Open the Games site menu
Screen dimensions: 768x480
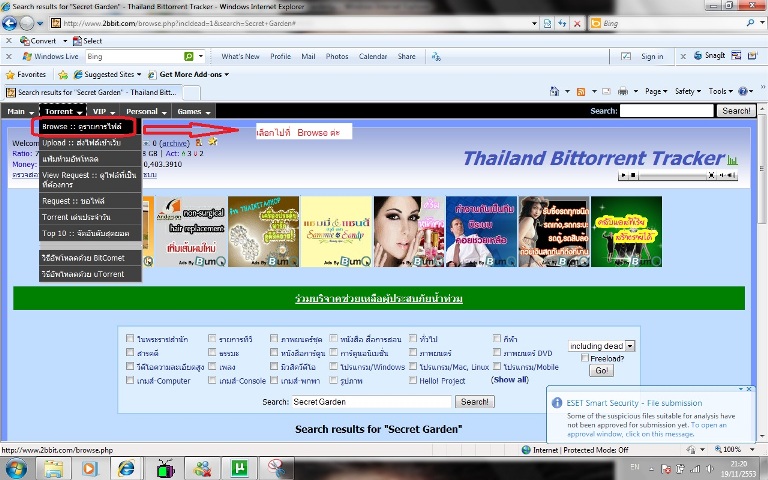coord(194,111)
